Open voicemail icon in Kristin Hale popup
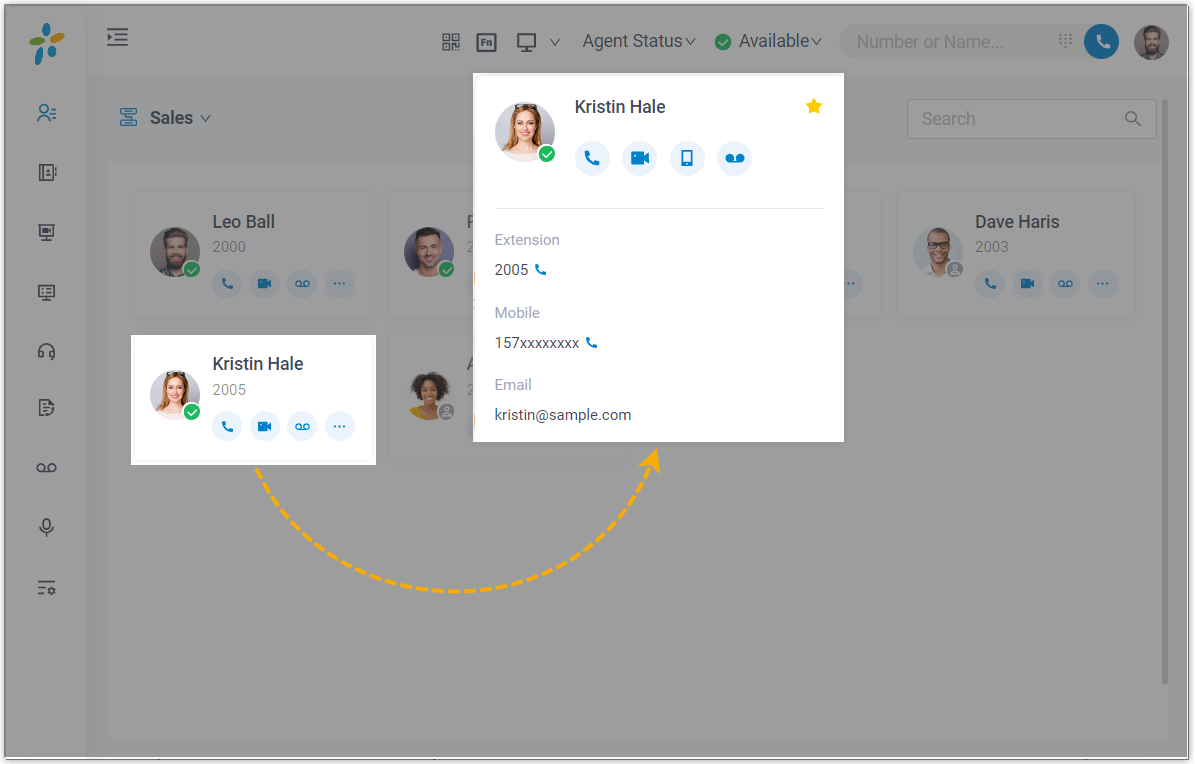This screenshot has height=764, width=1195. coord(735,158)
